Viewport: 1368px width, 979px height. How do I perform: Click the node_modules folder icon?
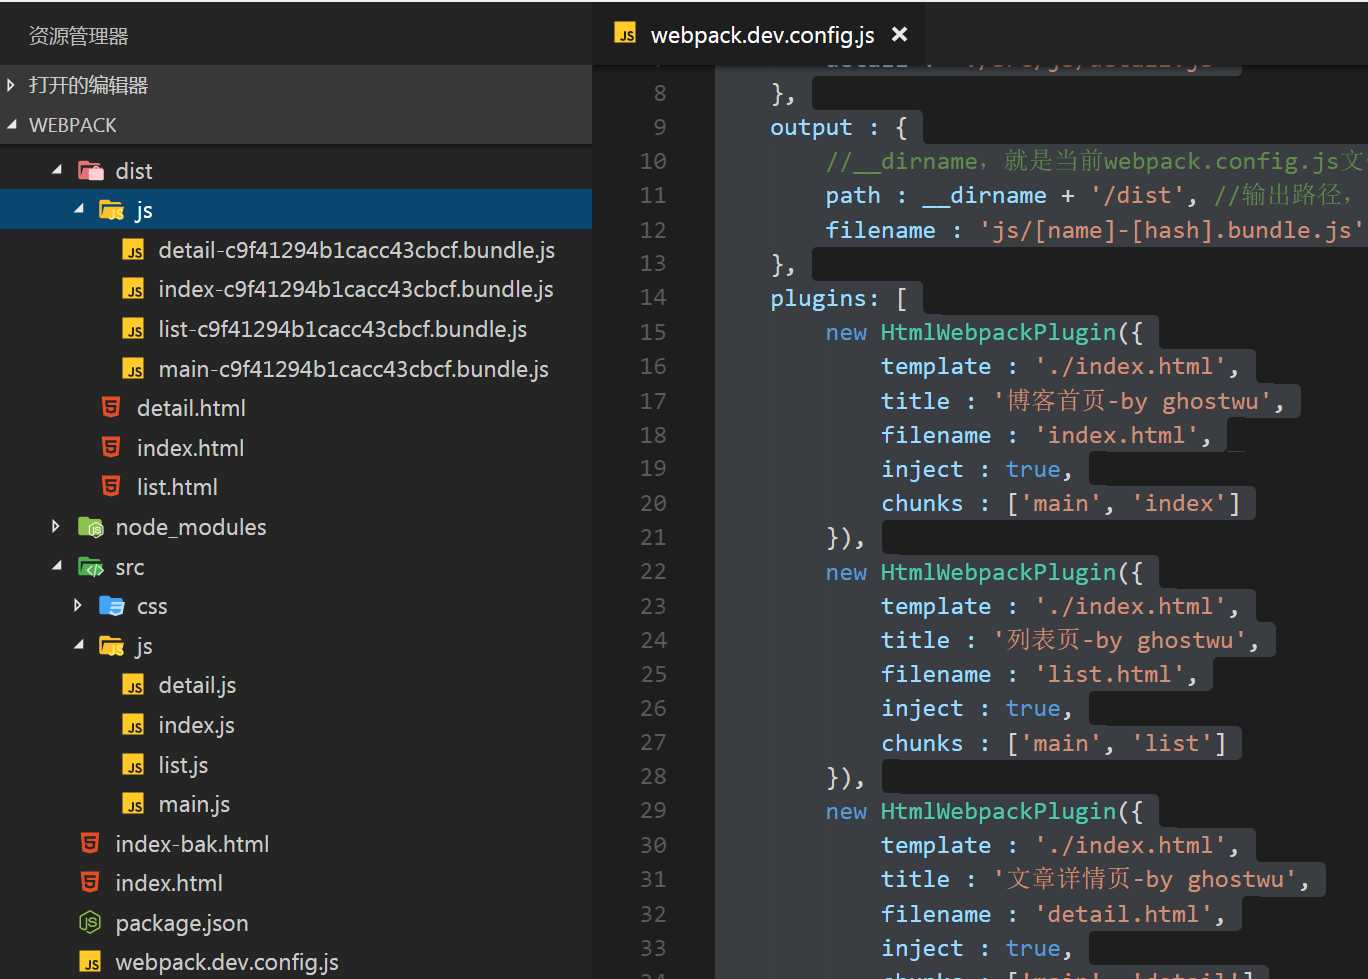coord(91,527)
